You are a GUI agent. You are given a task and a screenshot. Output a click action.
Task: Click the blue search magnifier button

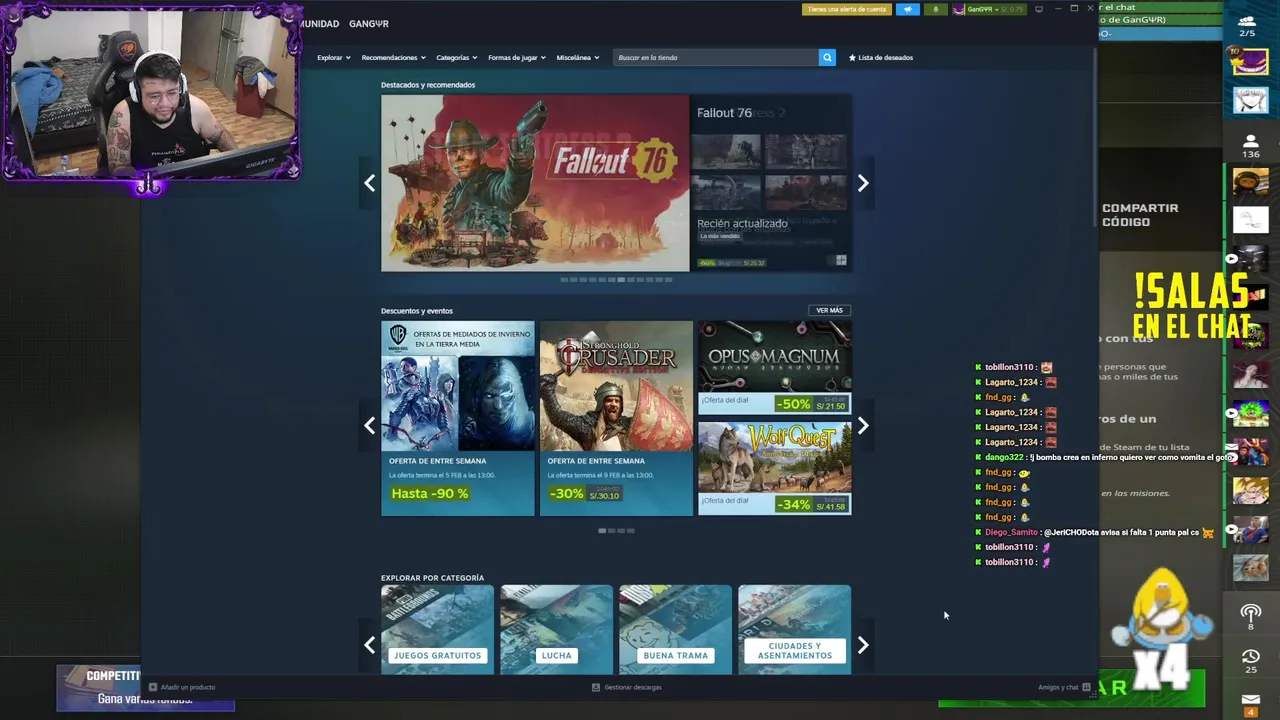tap(827, 57)
